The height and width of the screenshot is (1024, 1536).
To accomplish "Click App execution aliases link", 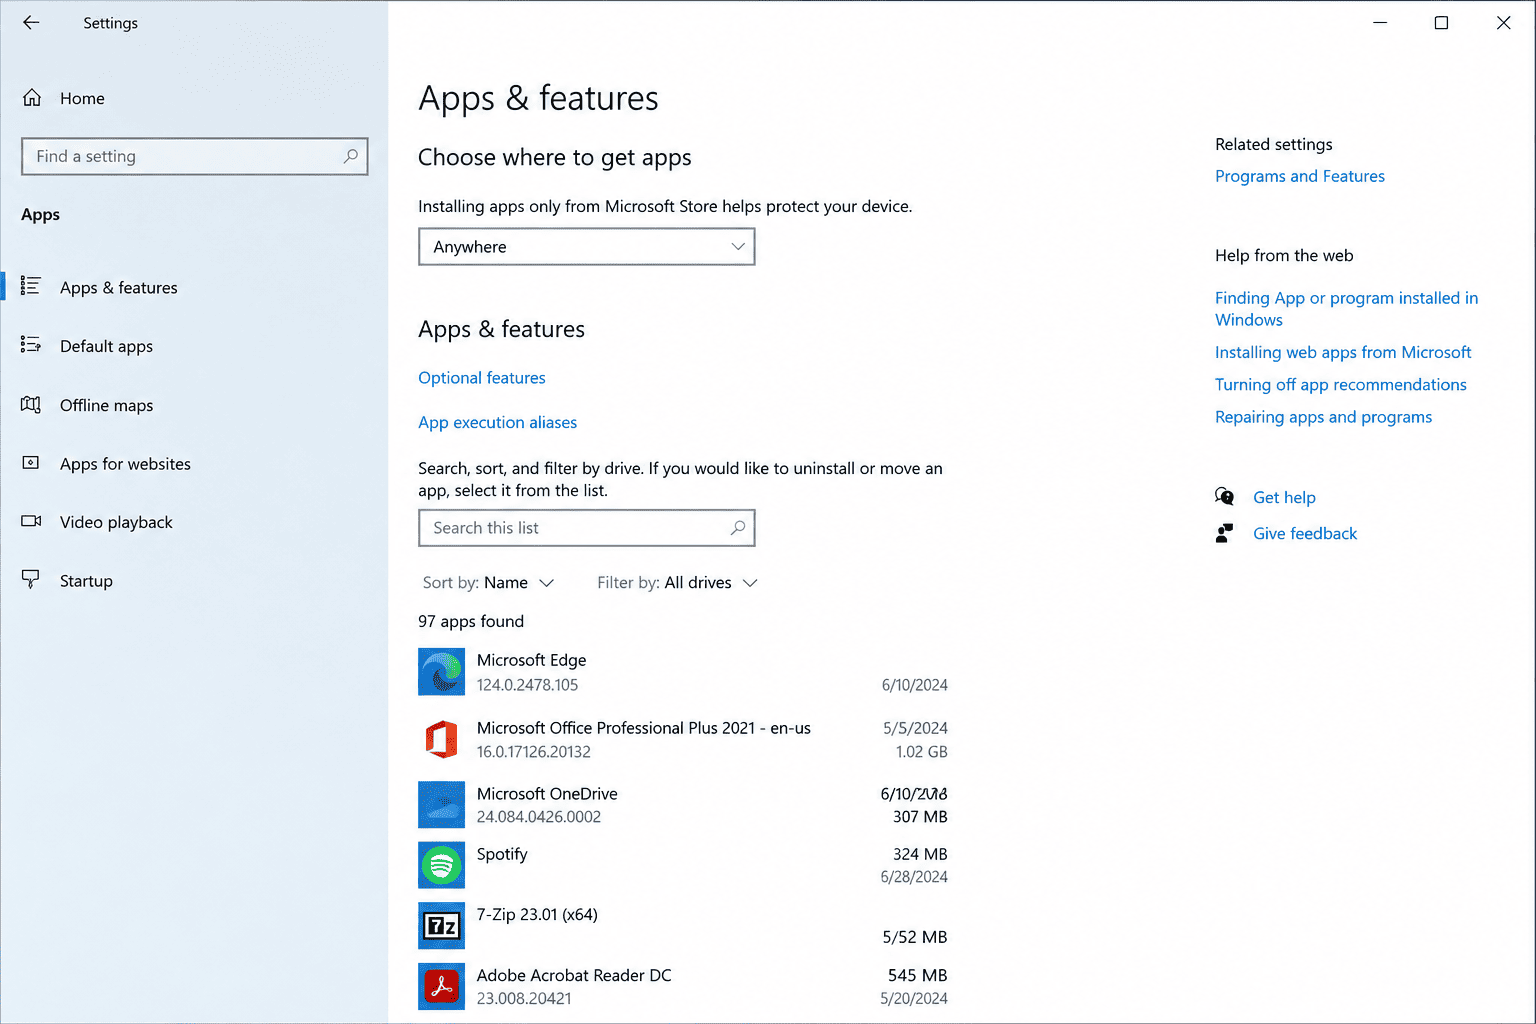I will 497,422.
